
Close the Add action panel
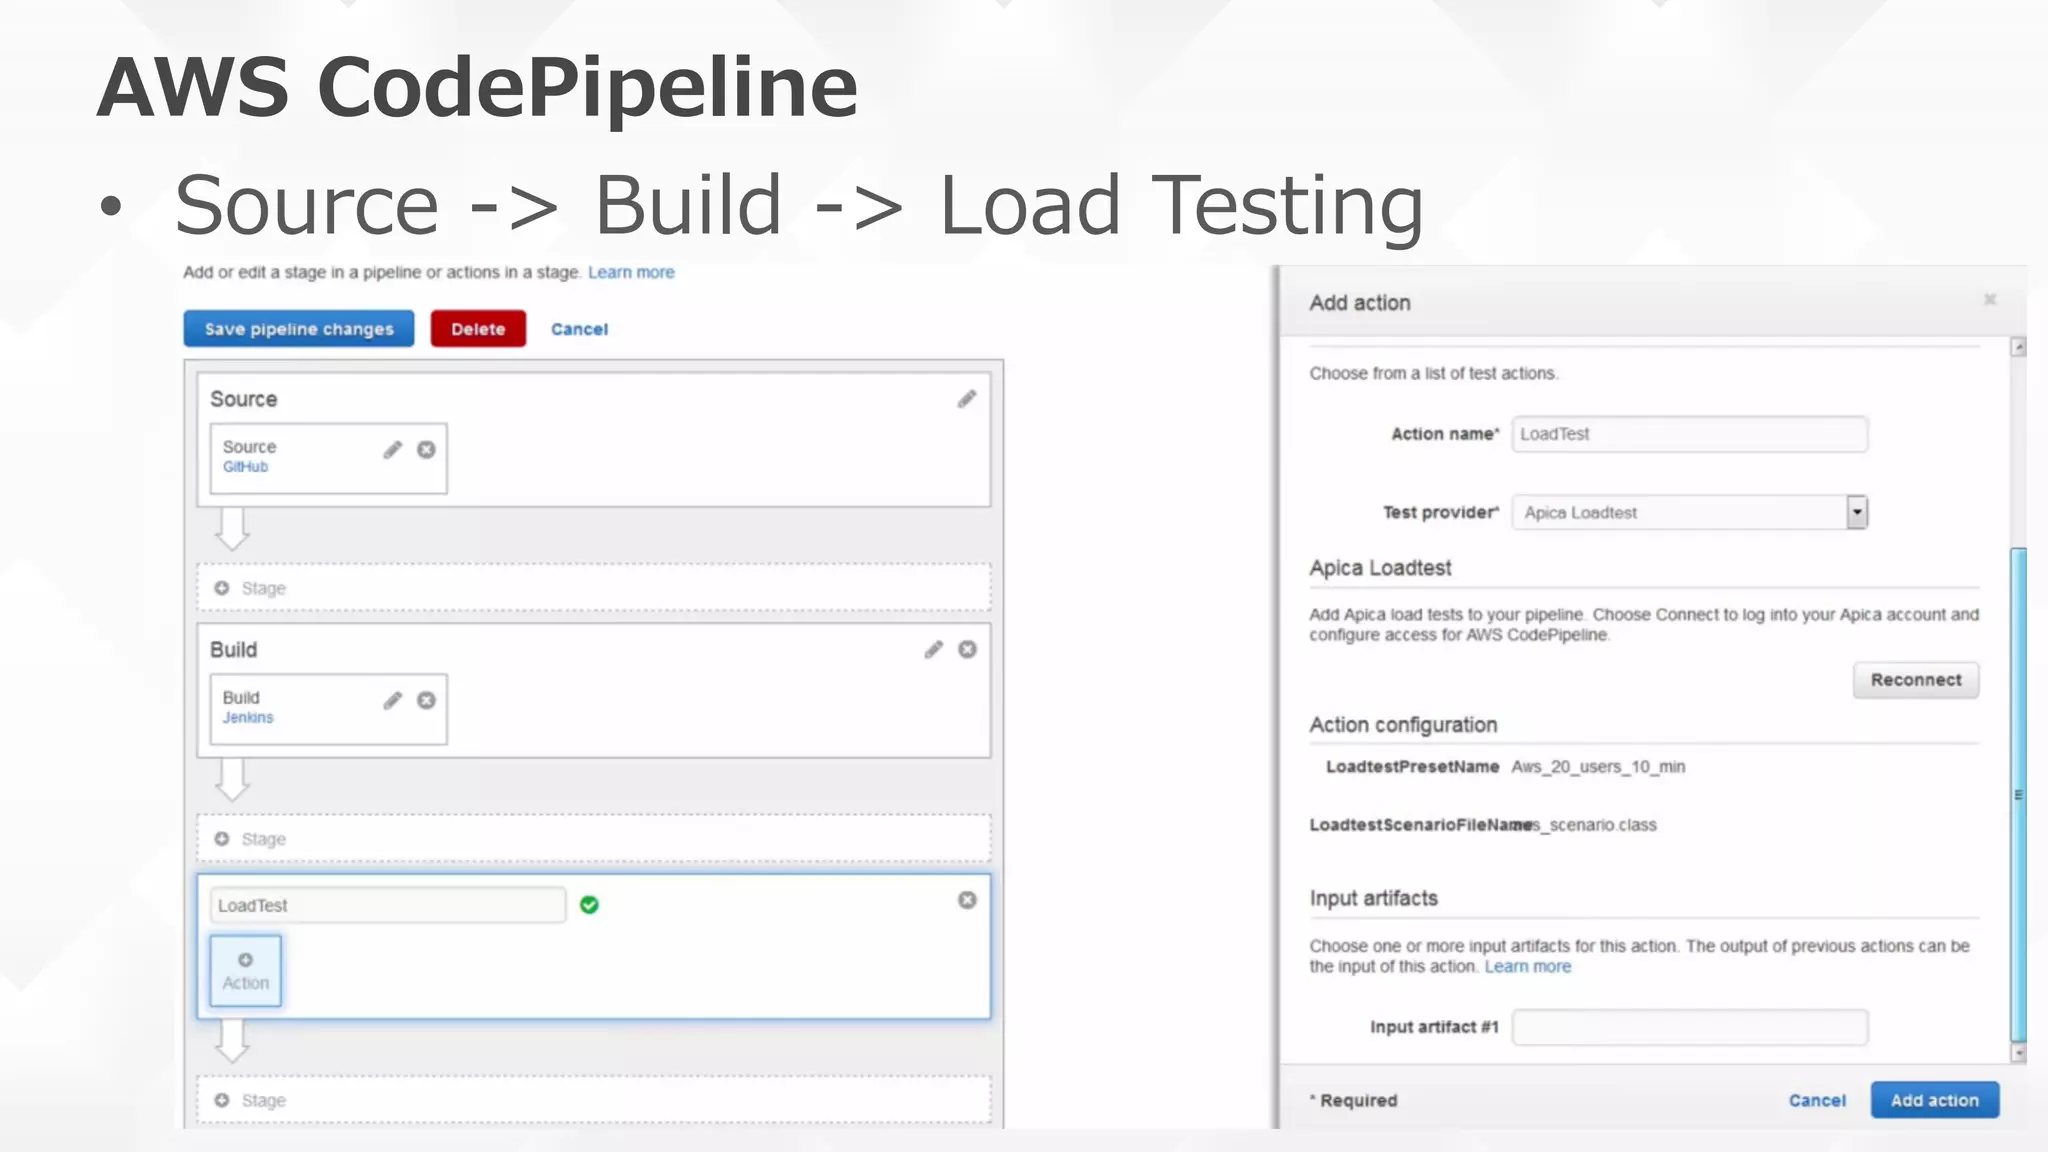click(1990, 300)
